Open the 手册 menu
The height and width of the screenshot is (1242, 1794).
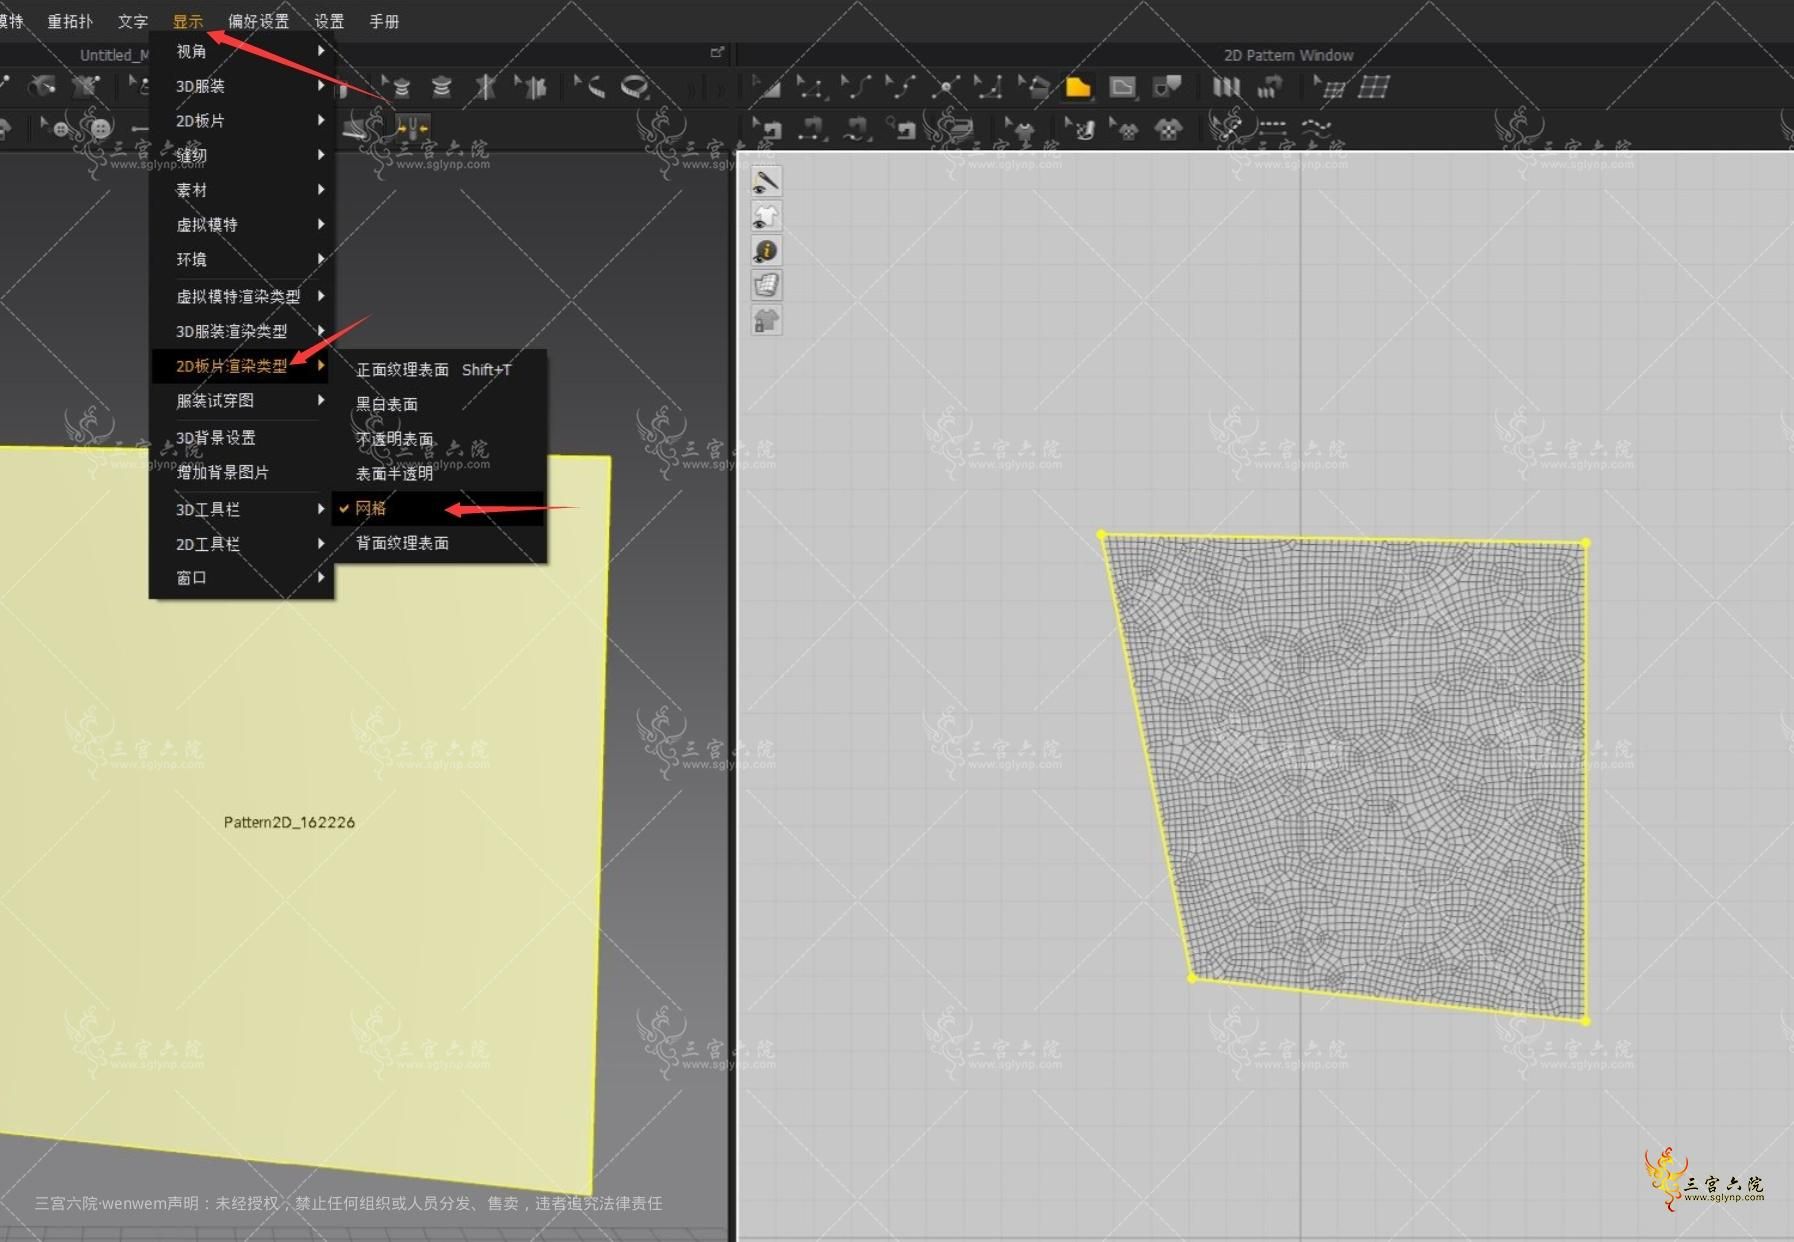pos(384,21)
